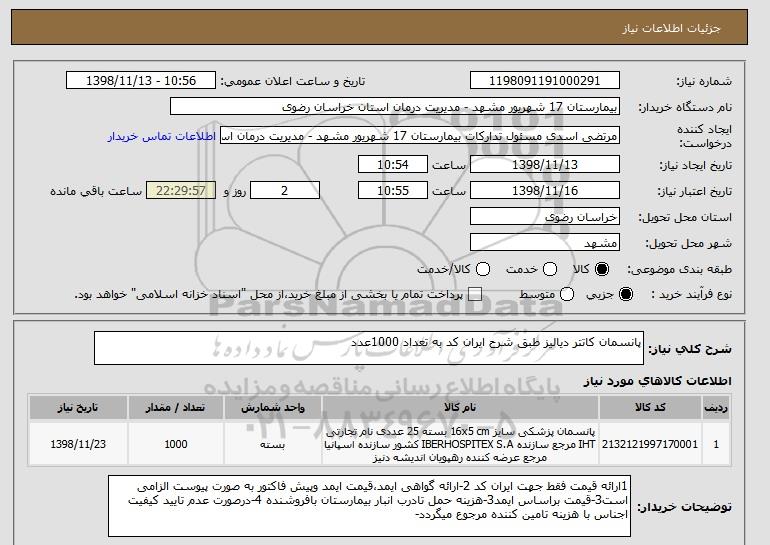Click the column header ردیف
The height and width of the screenshot is (545, 770).
click(x=716, y=408)
